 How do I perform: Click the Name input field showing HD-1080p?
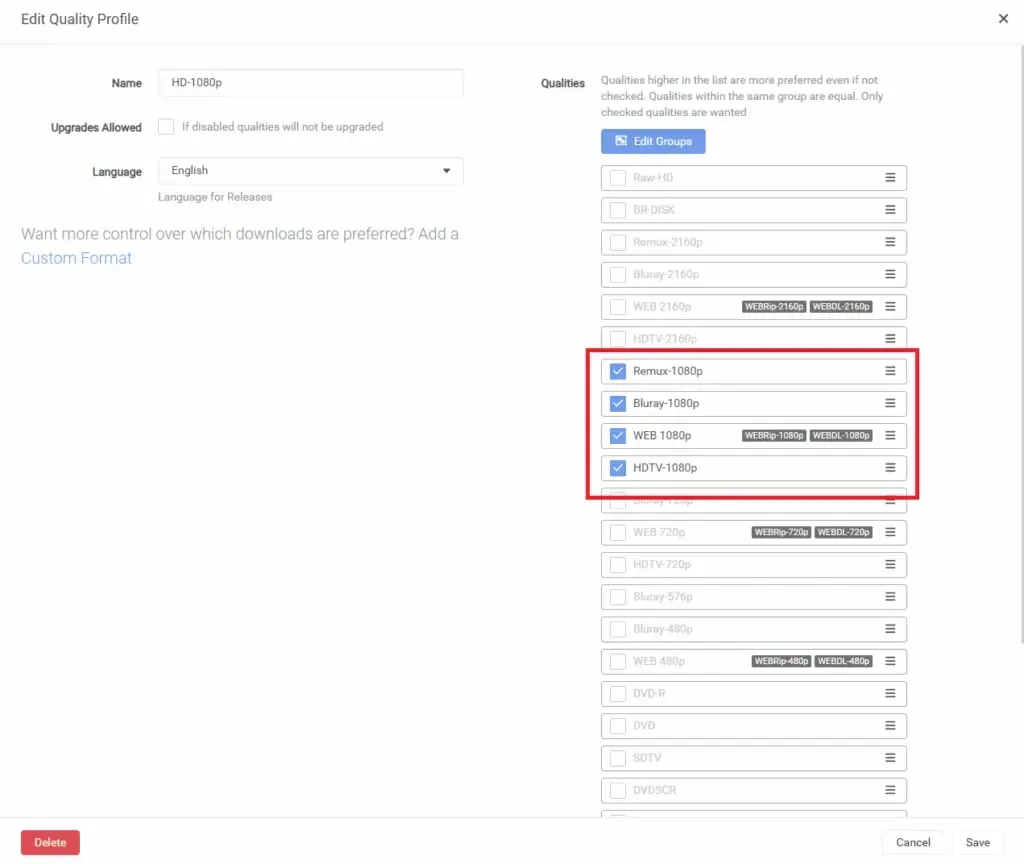[310, 83]
